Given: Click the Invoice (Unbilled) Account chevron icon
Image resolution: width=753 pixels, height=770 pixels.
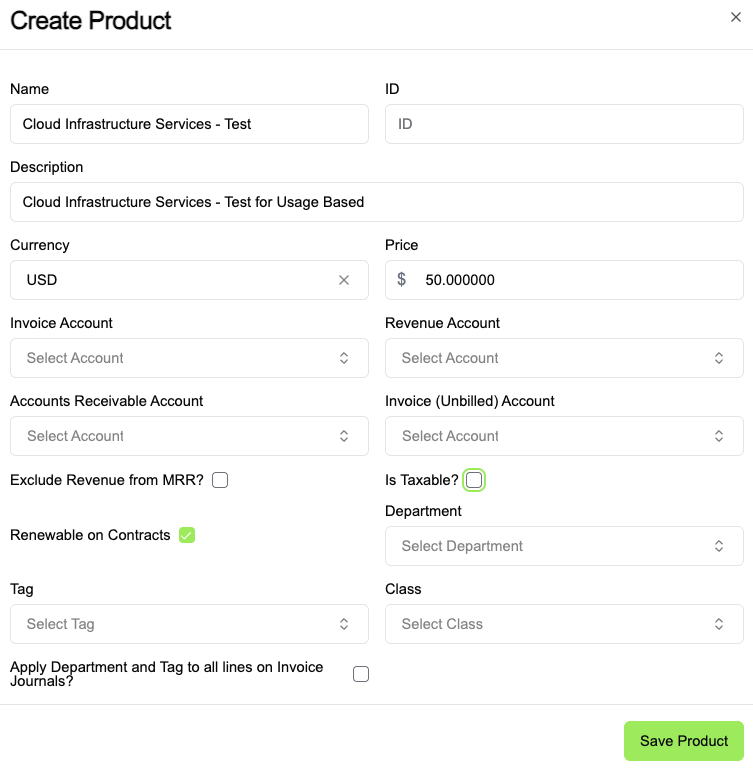Looking at the screenshot, I should tap(719, 436).
